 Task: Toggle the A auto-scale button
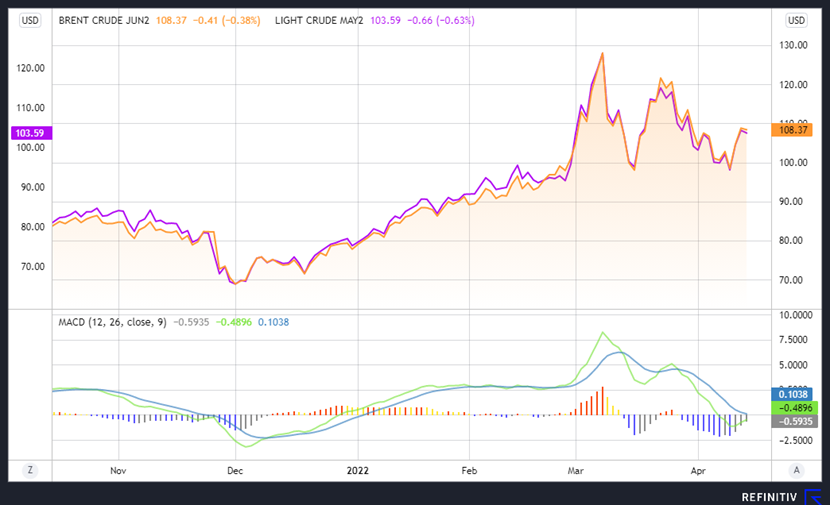tap(796, 470)
